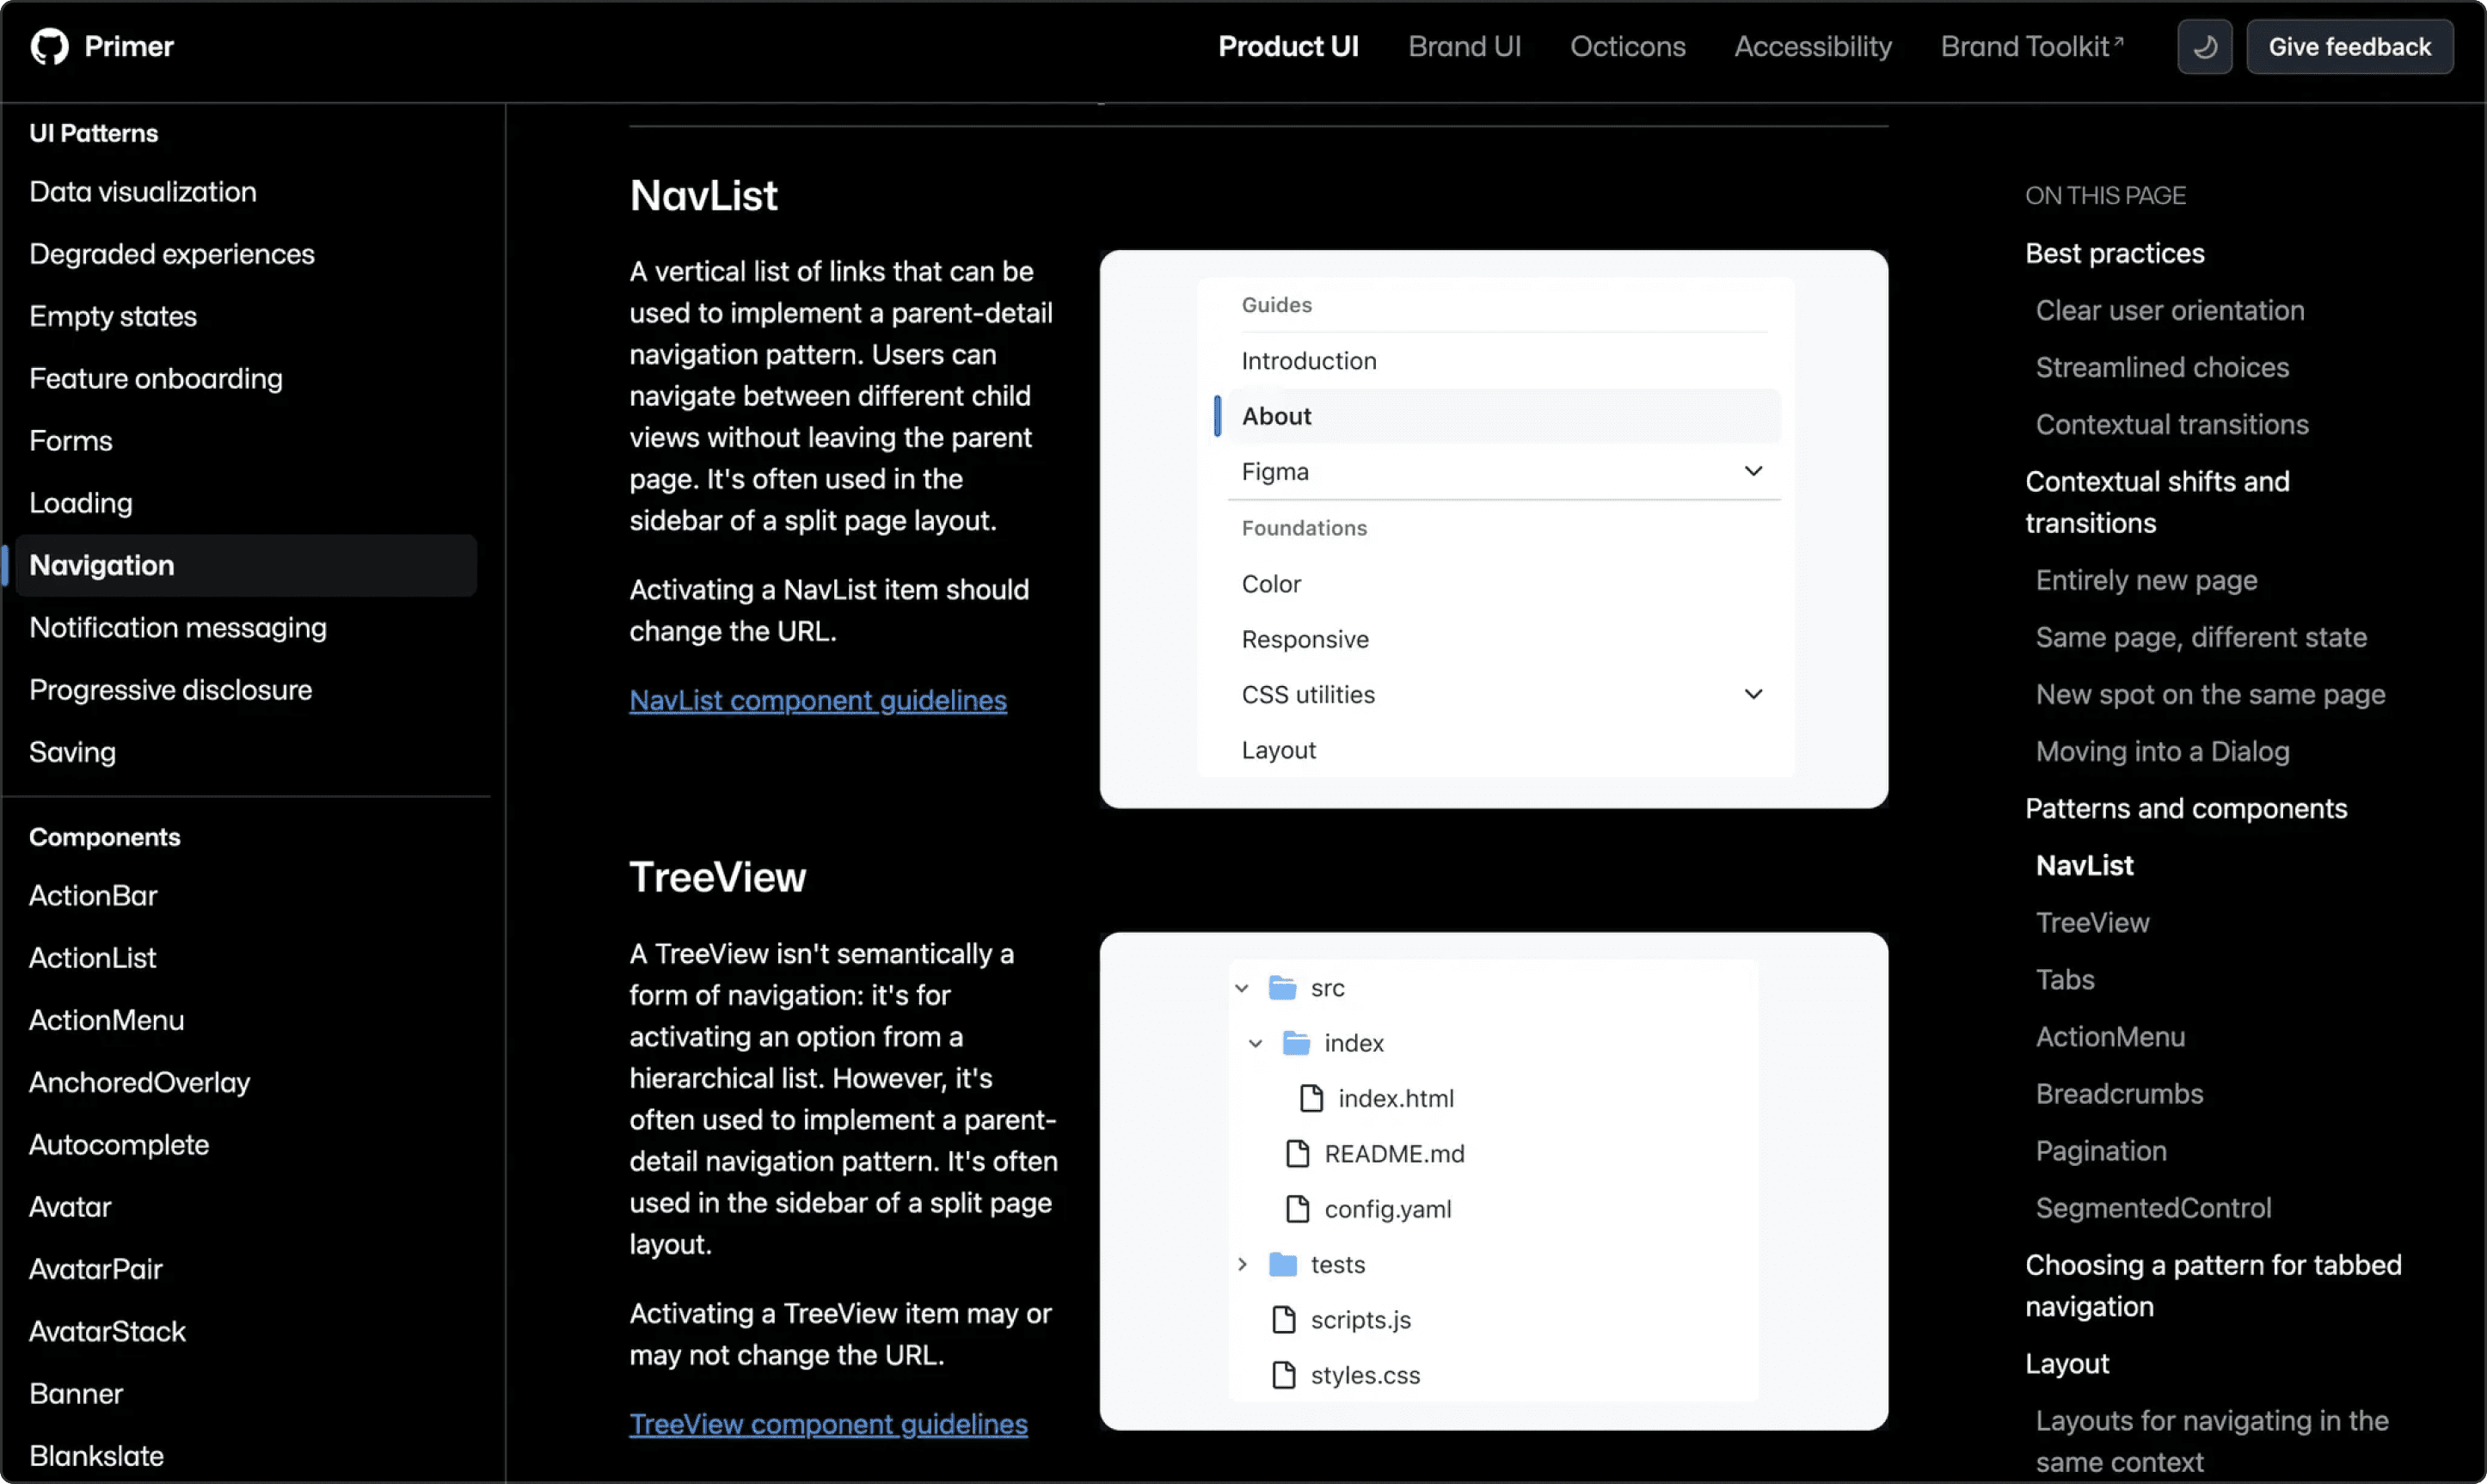Expand the Figma item chevron
The height and width of the screenshot is (1484, 2487).
tap(1753, 471)
